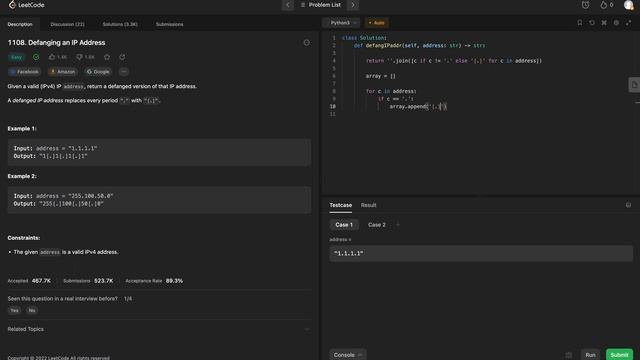Open the editor keyboard shortcuts icon

(604, 23)
